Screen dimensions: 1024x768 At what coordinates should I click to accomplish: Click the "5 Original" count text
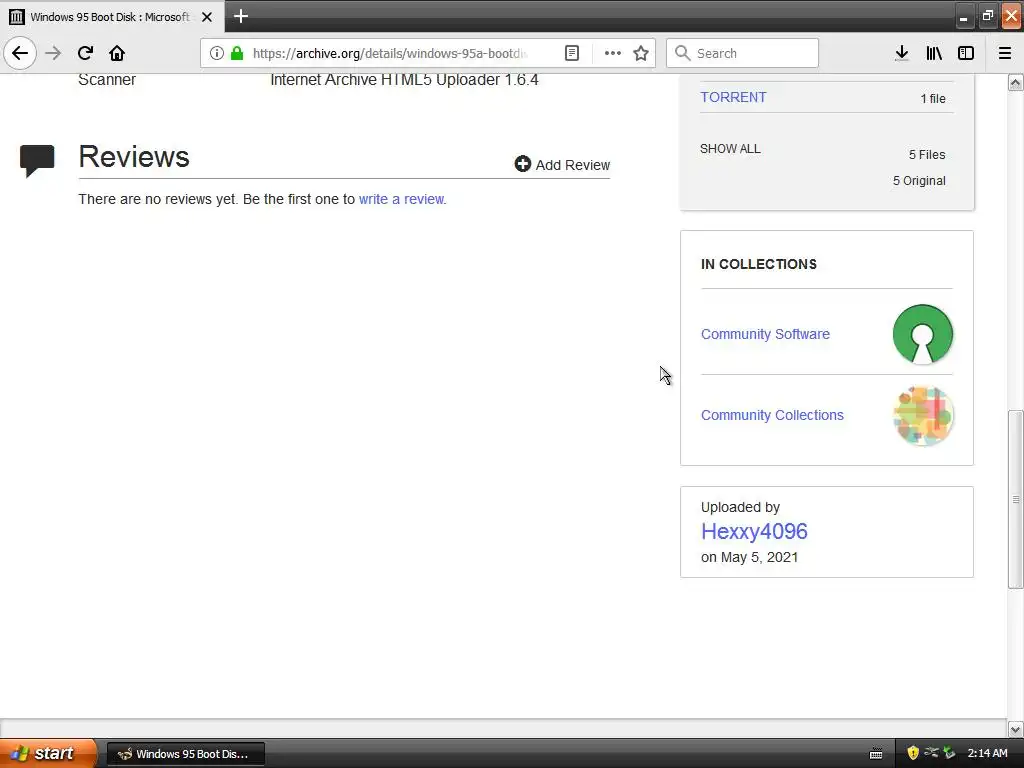tap(920, 181)
